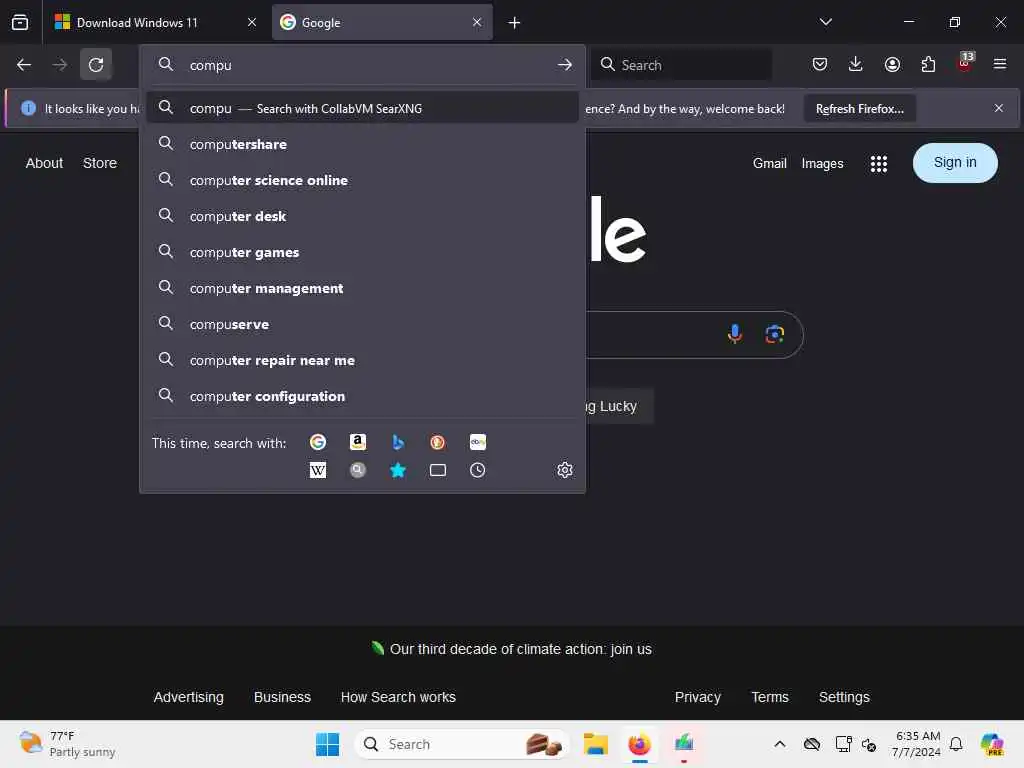Viewport: 1024px width, 768px height.
Task: Show hidden system tray icons
Action: [x=780, y=744]
